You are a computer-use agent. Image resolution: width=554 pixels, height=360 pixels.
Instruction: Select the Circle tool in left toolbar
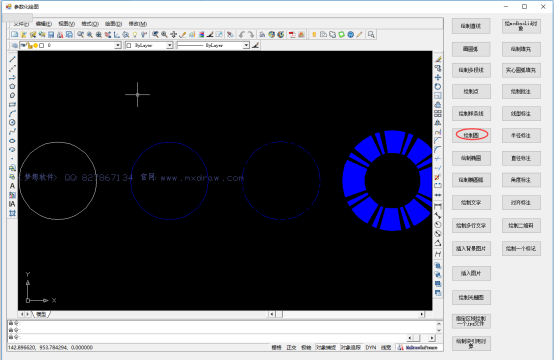point(12,123)
